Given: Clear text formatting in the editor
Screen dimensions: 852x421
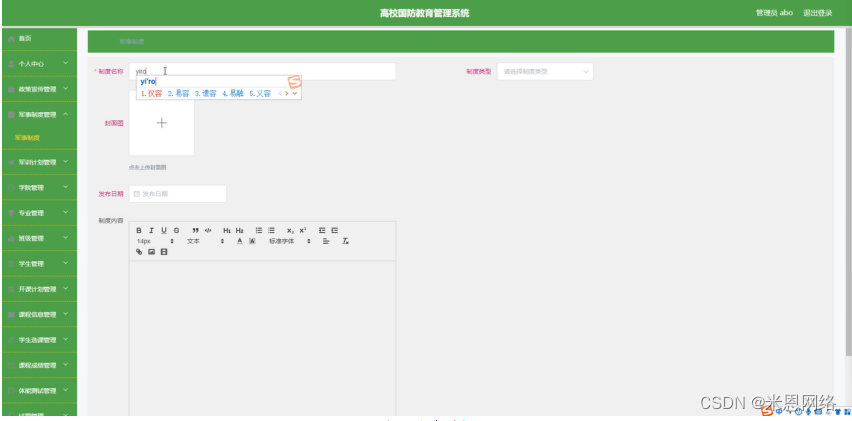Looking at the screenshot, I should 345,241.
